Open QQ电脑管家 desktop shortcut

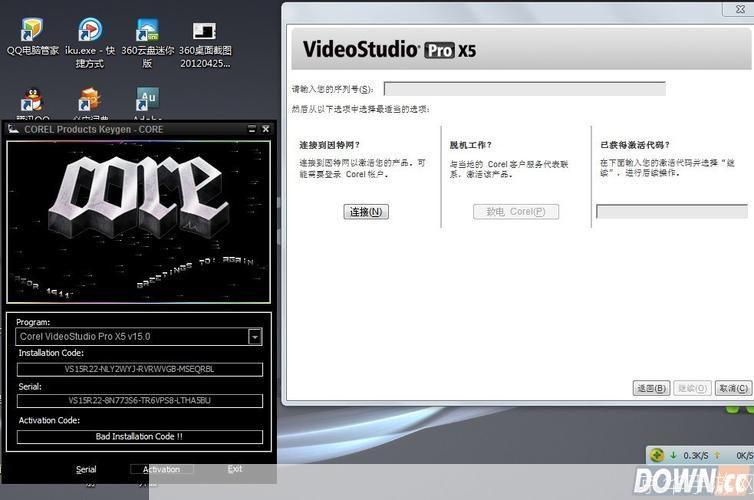[32, 38]
